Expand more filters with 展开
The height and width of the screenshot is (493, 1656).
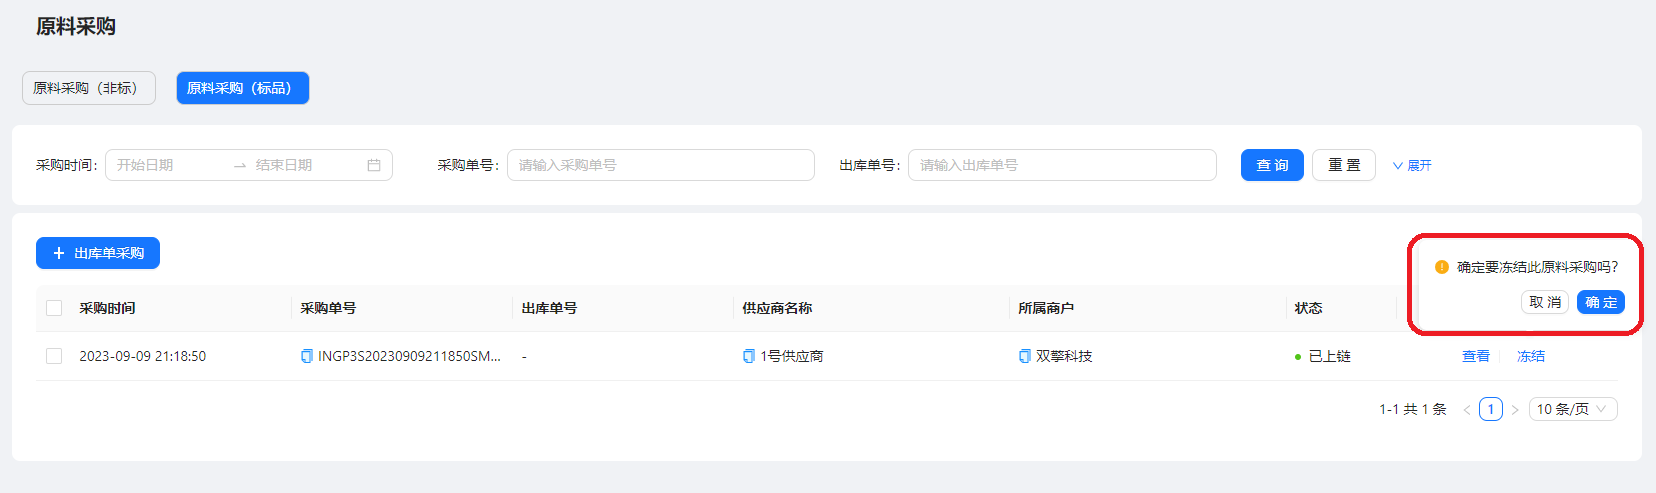[1412, 165]
